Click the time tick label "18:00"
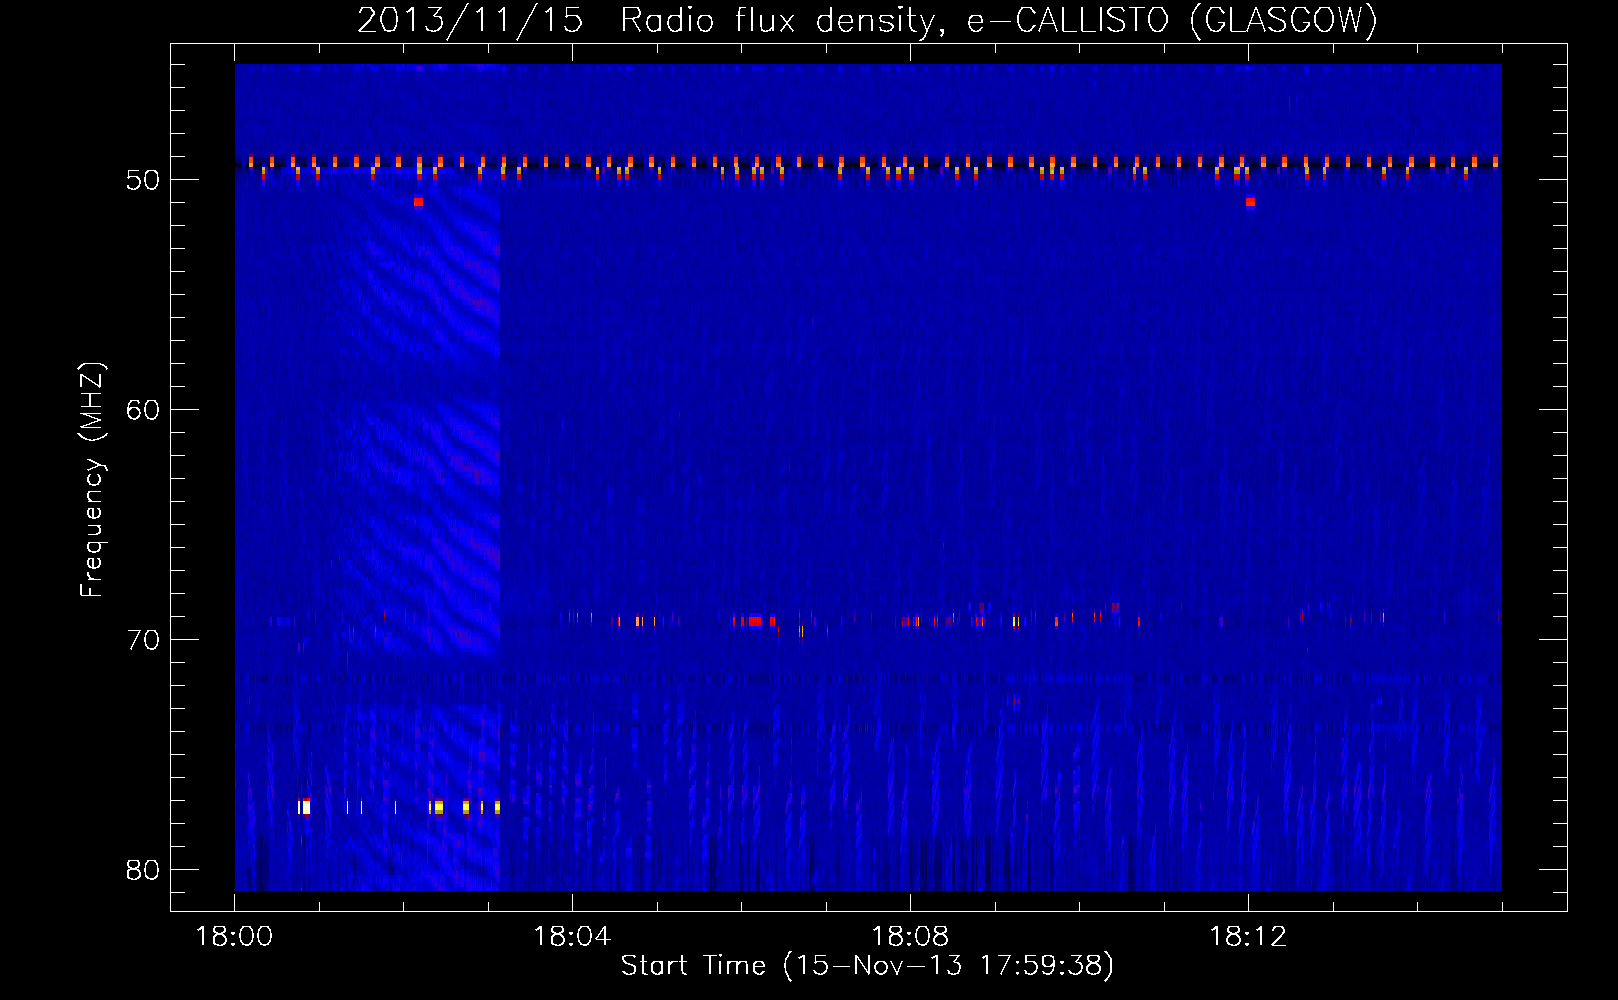 tap(234, 937)
